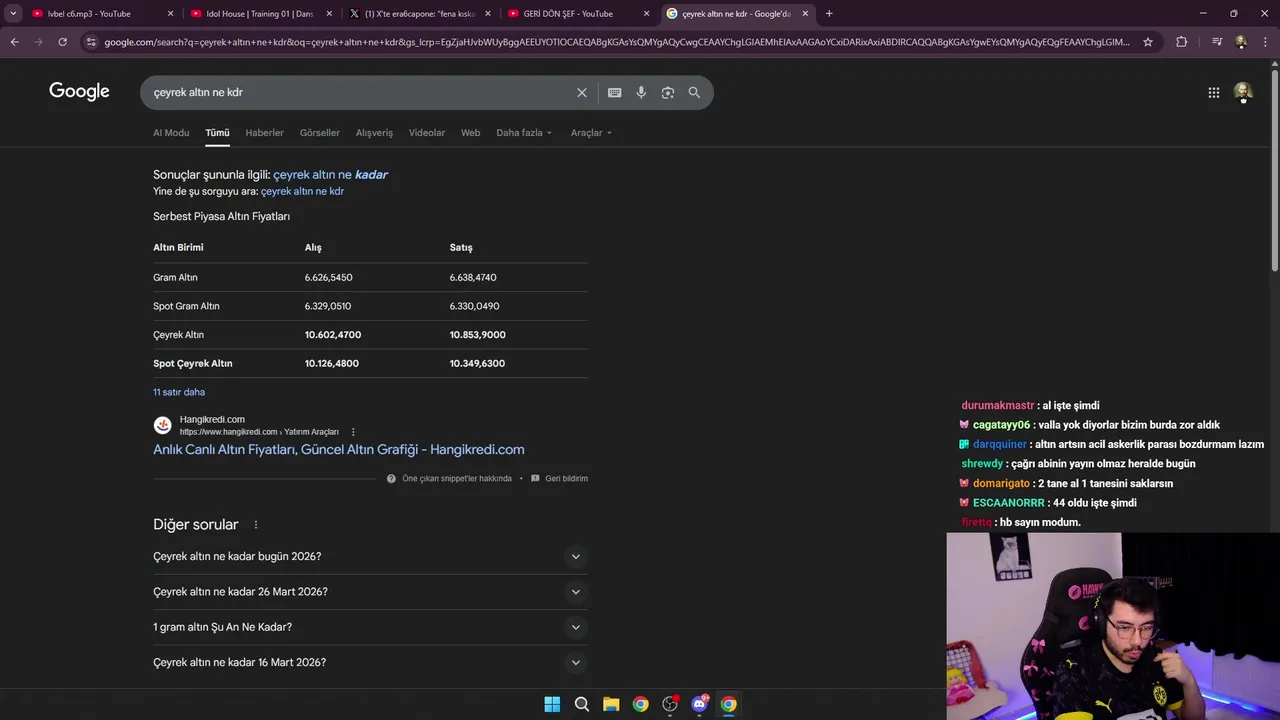1280x720 pixels.
Task: Go back to previous page
Action: click(x=14, y=42)
